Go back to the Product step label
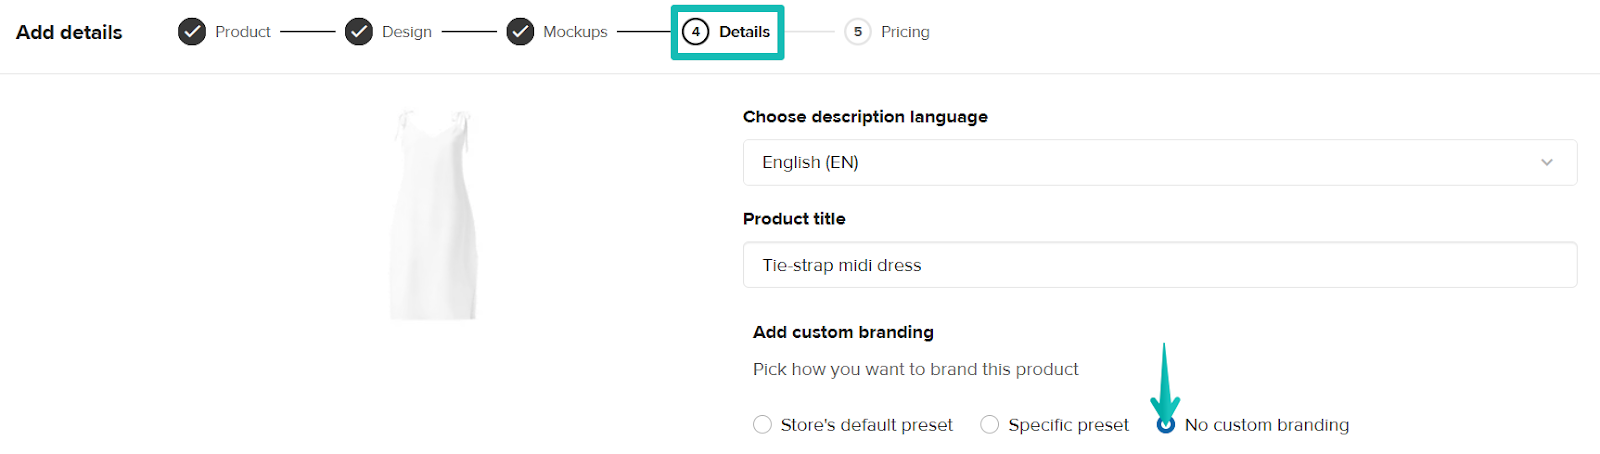Viewport: 1600px width, 454px height. pos(242,32)
